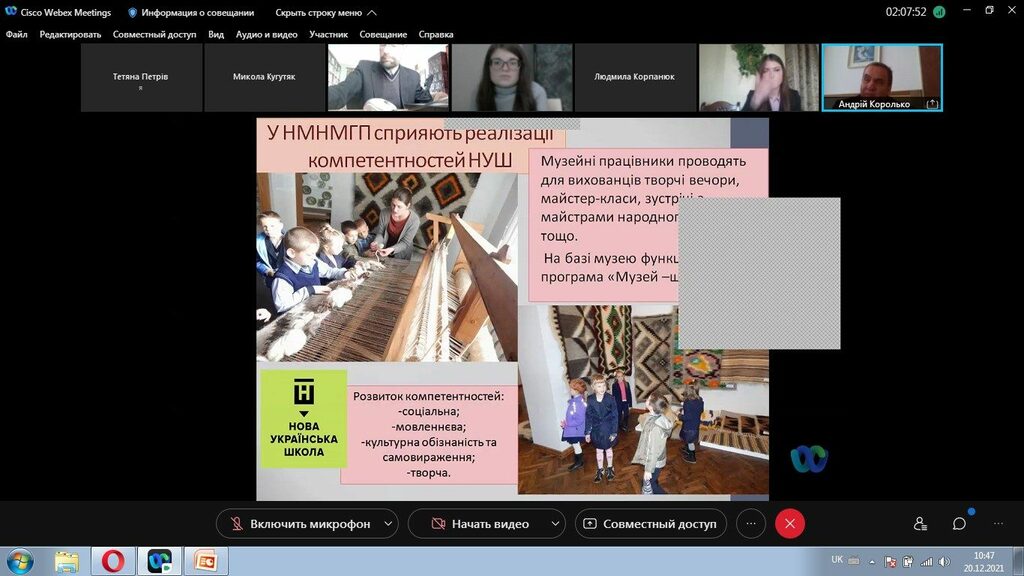Viewport: 1024px width, 576px height.
Task: Open Opera browser from the taskbar
Action: pos(113,561)
